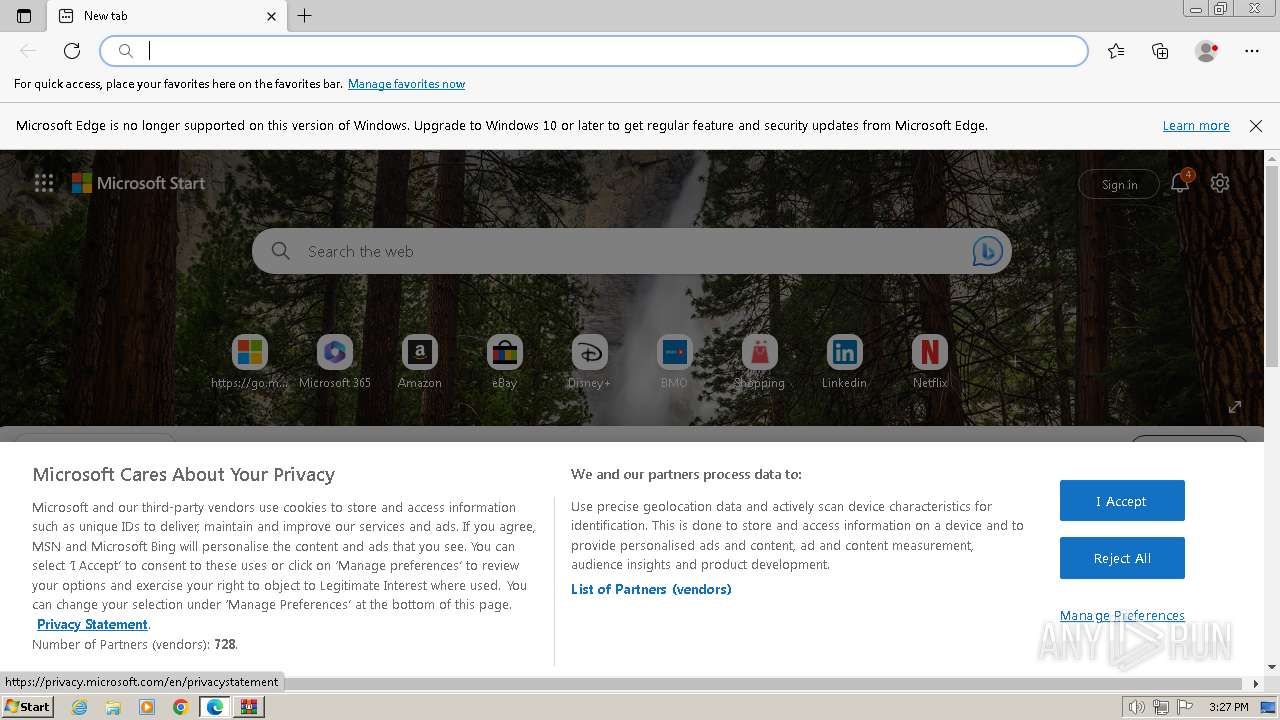The height and width of the screenshot is (720, 1280).
Task: Expand the background image view arrow
Action: [1235, 407]
